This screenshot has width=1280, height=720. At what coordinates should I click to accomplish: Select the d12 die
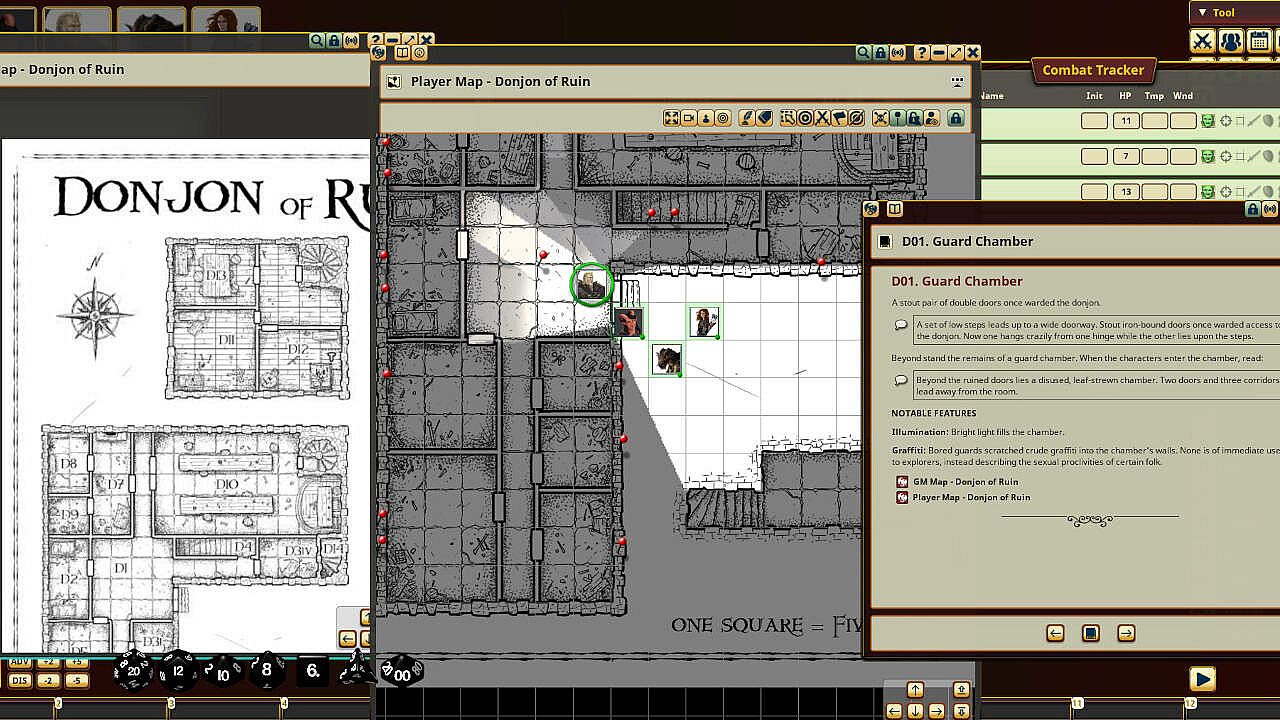[x=178, y=671]
